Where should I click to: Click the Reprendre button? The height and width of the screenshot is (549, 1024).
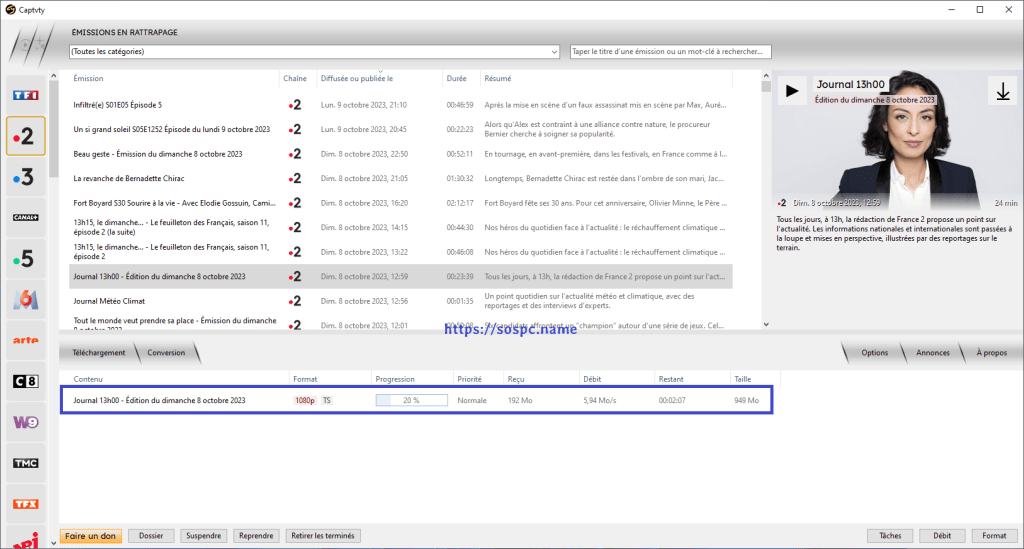click(x=256, y=536)
